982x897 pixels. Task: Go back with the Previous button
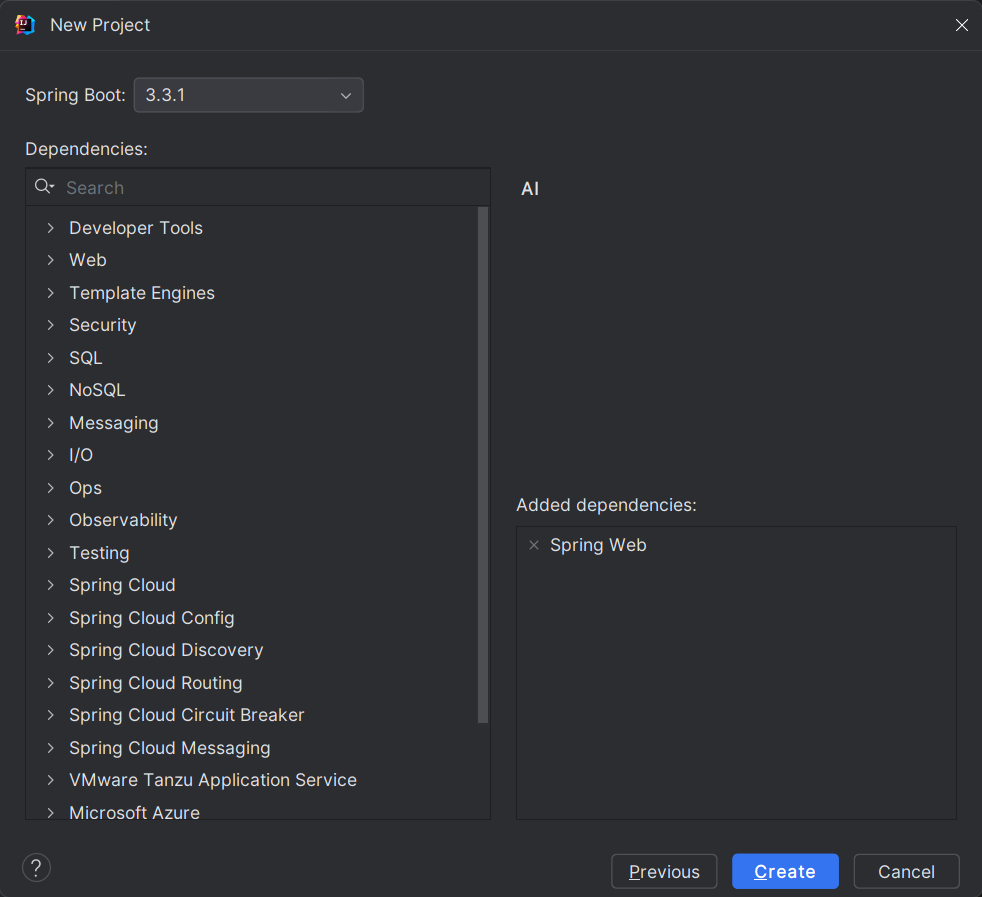click(x=664, y=872)
